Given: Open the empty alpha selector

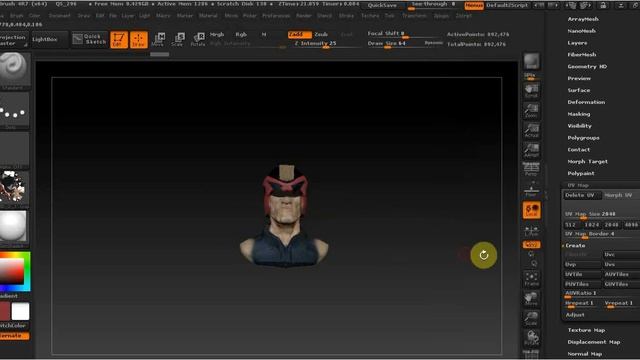Looking at the screenshot, I should point(14,149).
